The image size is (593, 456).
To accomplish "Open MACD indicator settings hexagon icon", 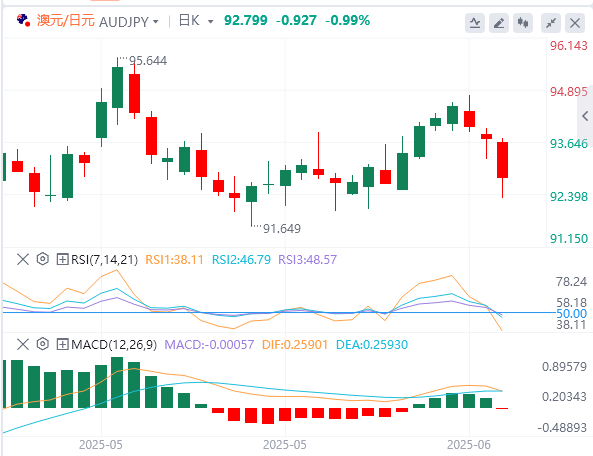I will [x=43, y=344].
